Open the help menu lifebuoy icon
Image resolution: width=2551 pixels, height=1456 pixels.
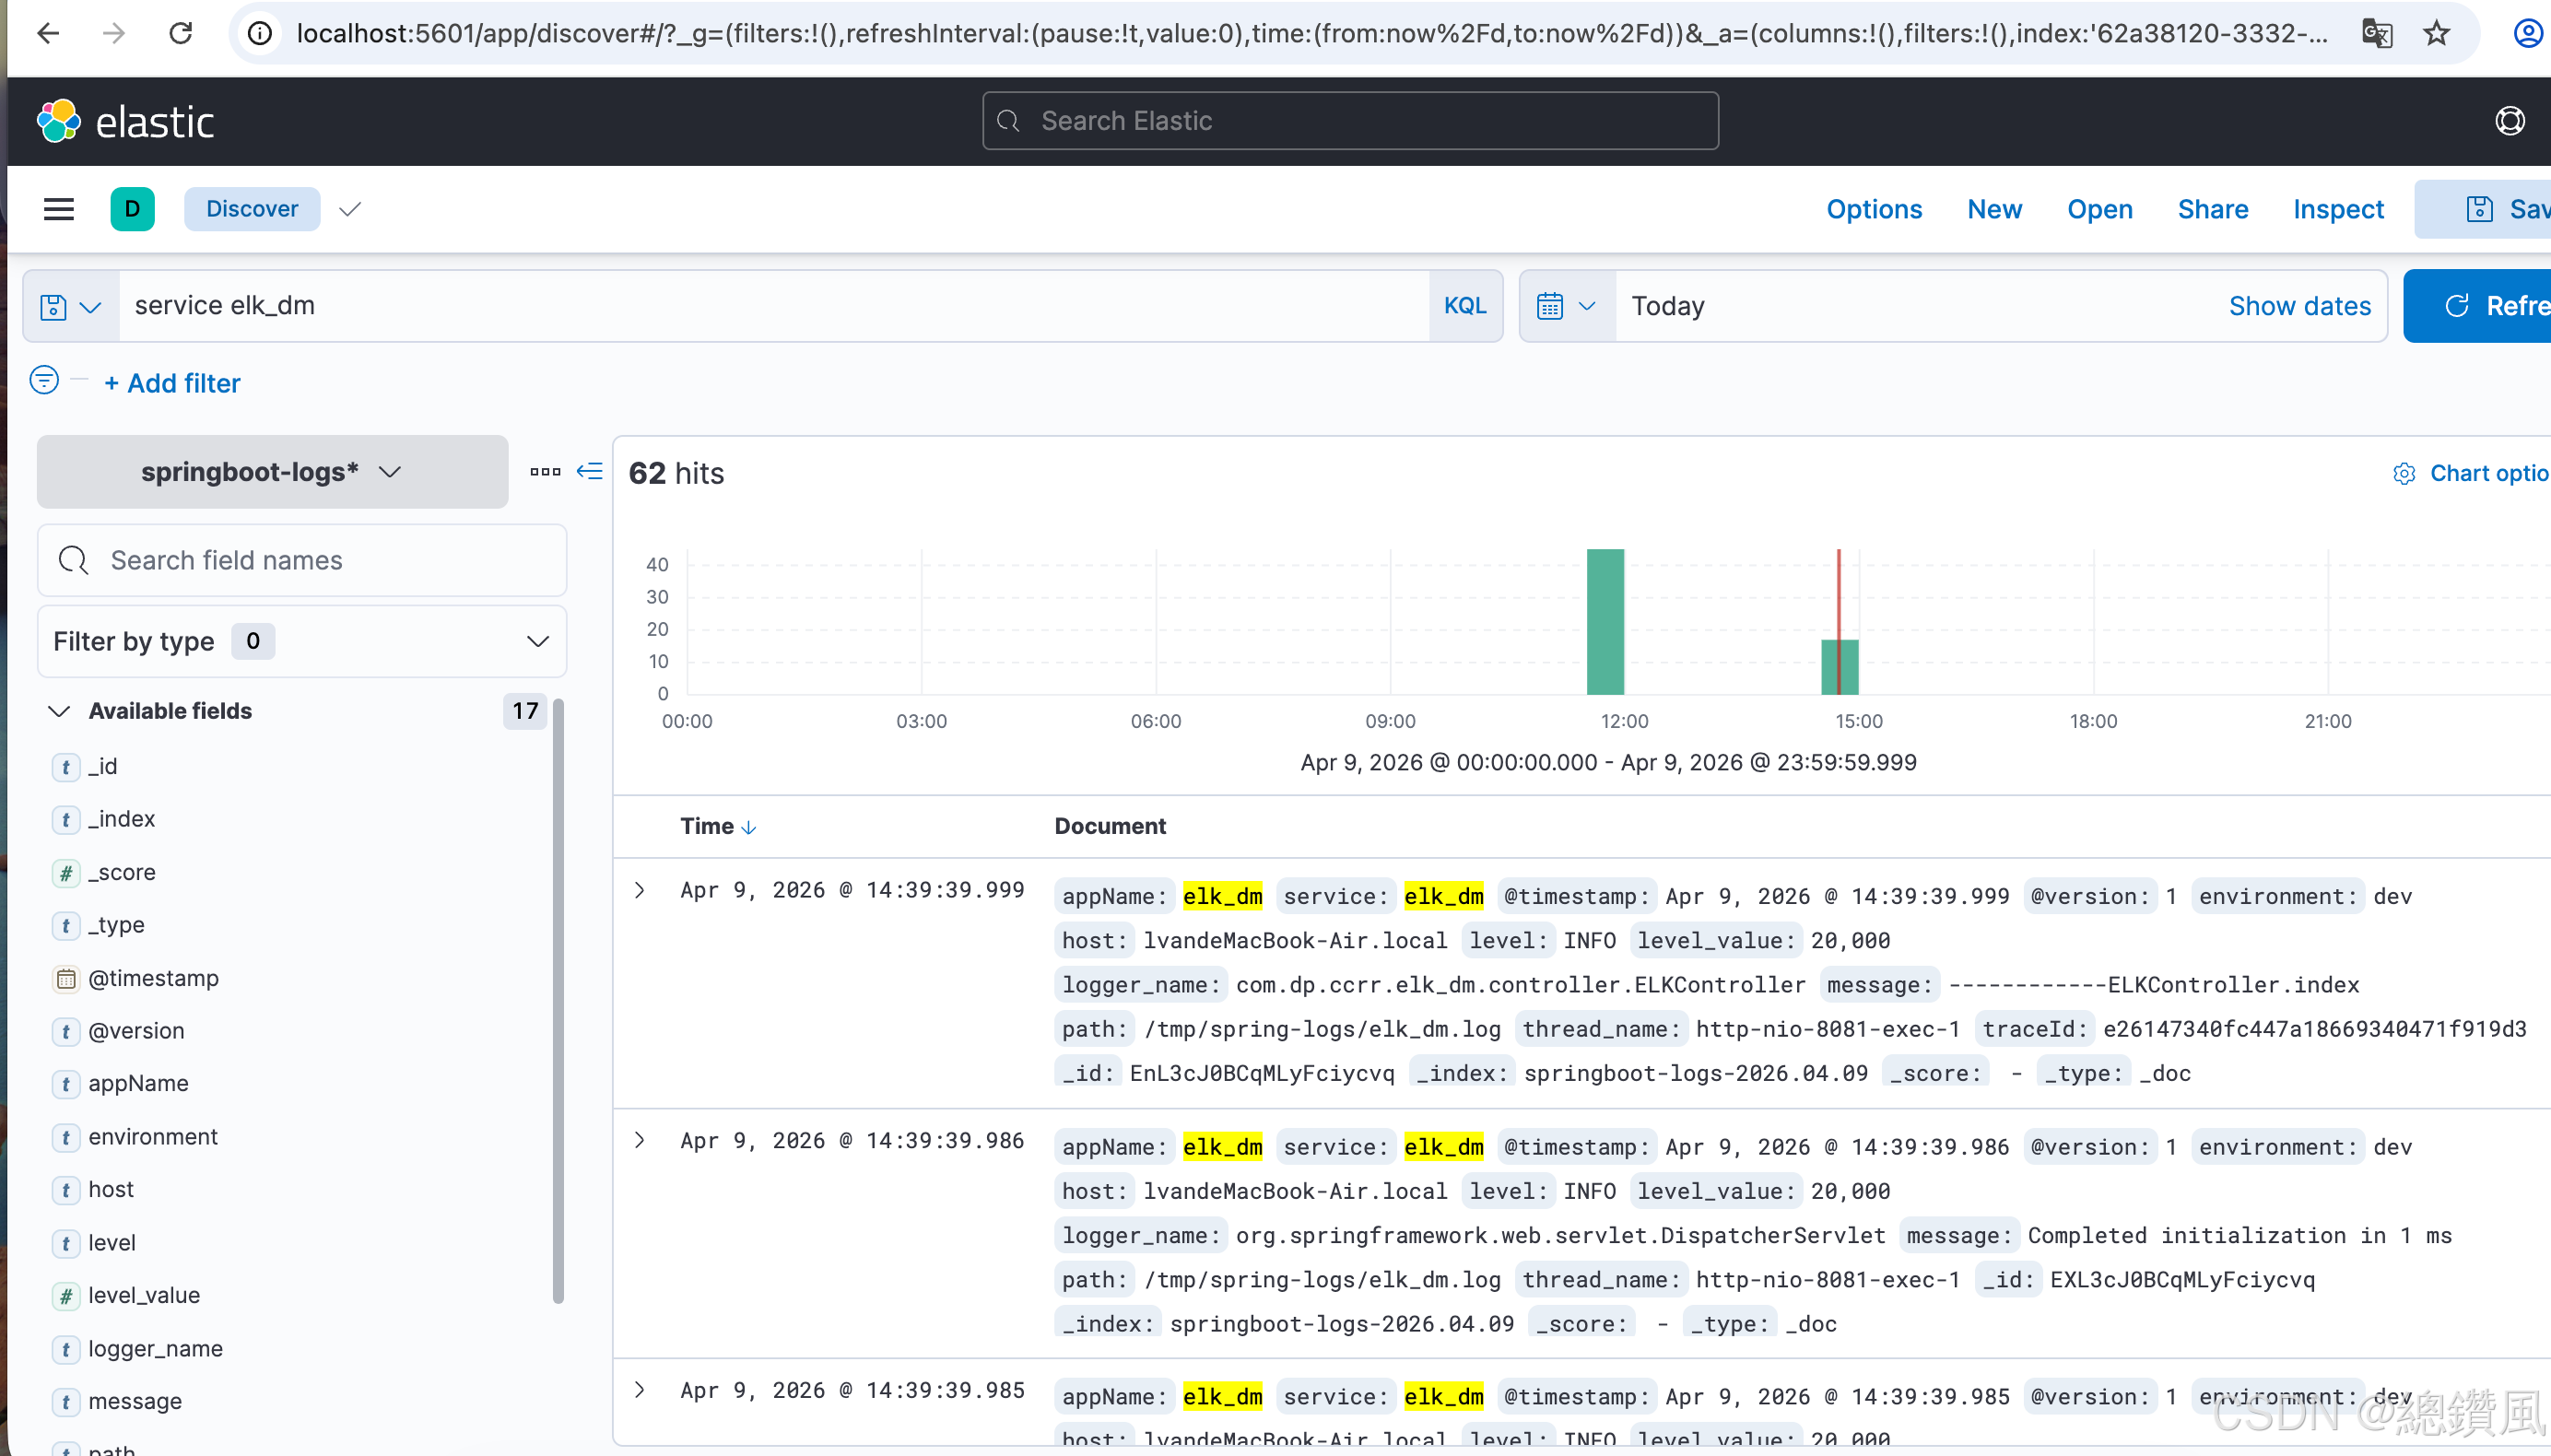tap(2509, 121)
